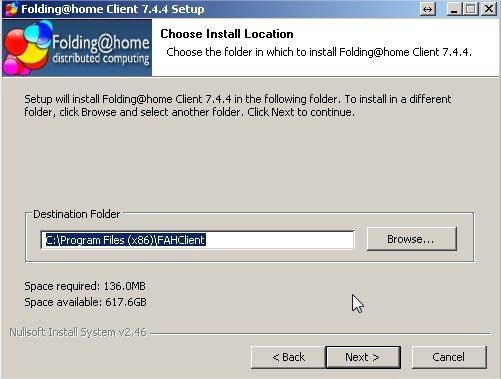Click 'Nullsoft Install System v2.46' text
Viewport: 501px width, 379px height.
pos(78,332)
